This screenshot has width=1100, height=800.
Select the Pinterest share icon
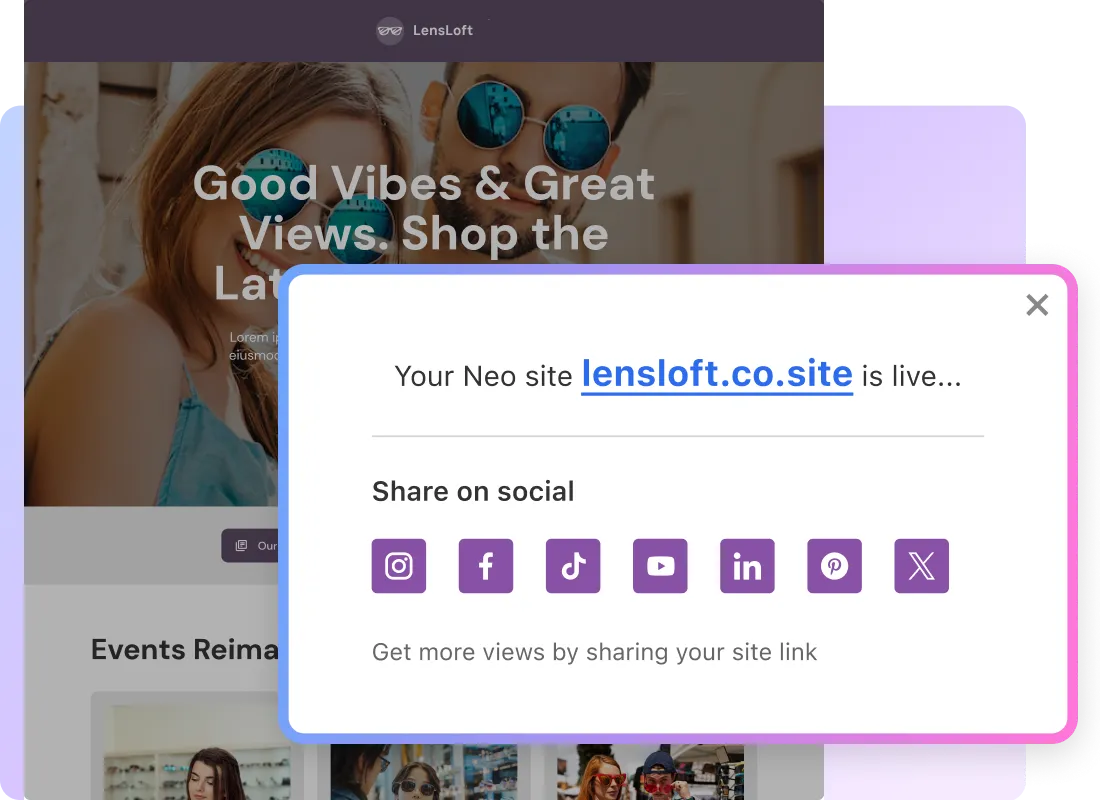coord(834,566)
